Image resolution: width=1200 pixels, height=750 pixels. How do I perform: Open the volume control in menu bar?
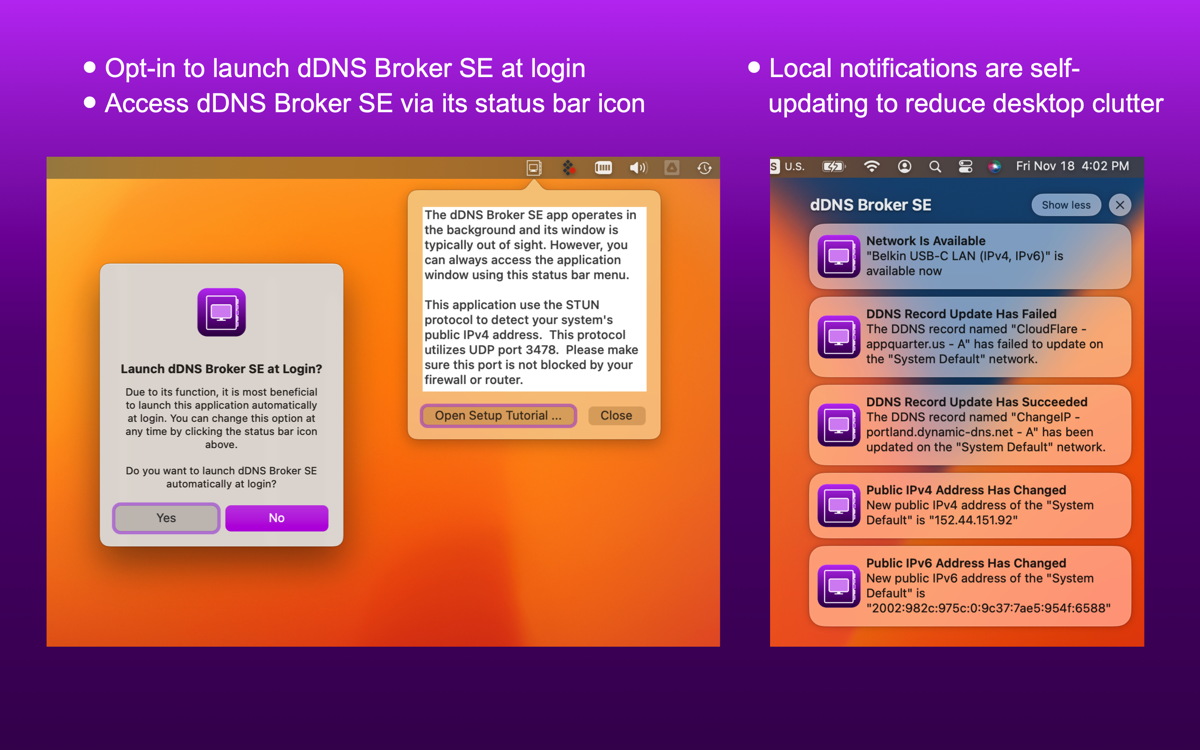pyautogui.click(x=637, y=168)
